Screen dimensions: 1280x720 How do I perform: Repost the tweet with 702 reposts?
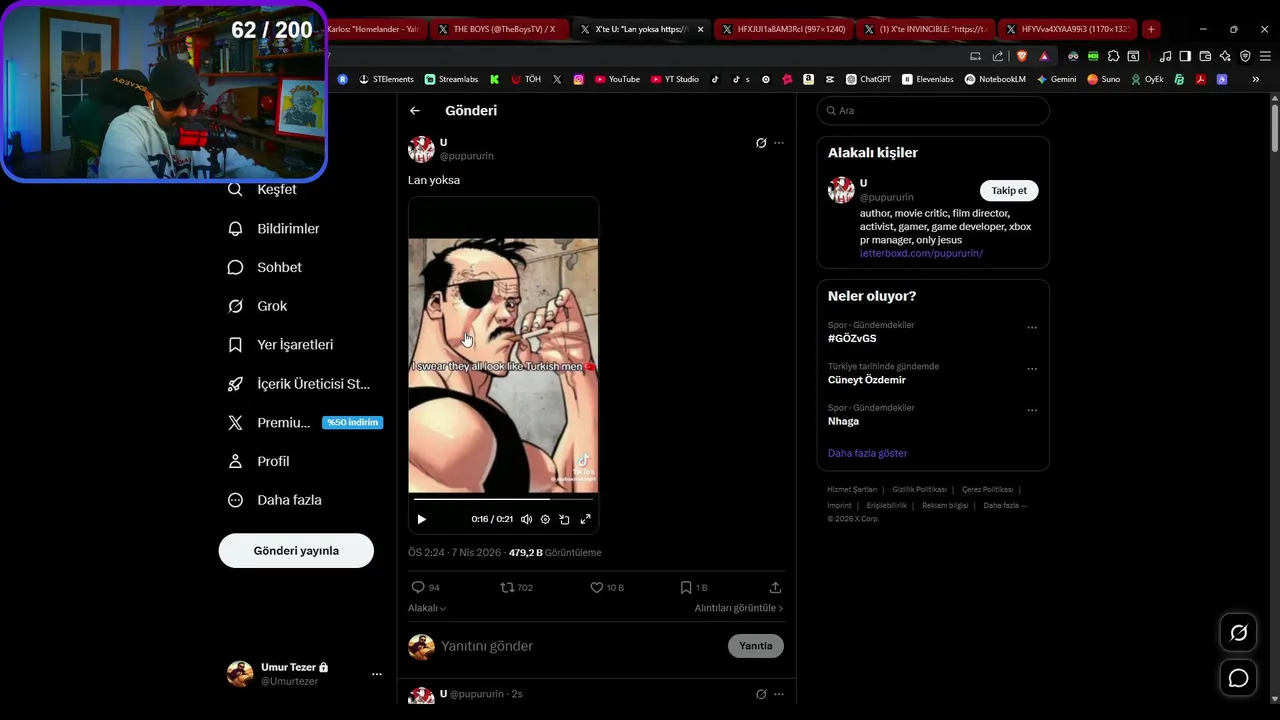(516, 587)
